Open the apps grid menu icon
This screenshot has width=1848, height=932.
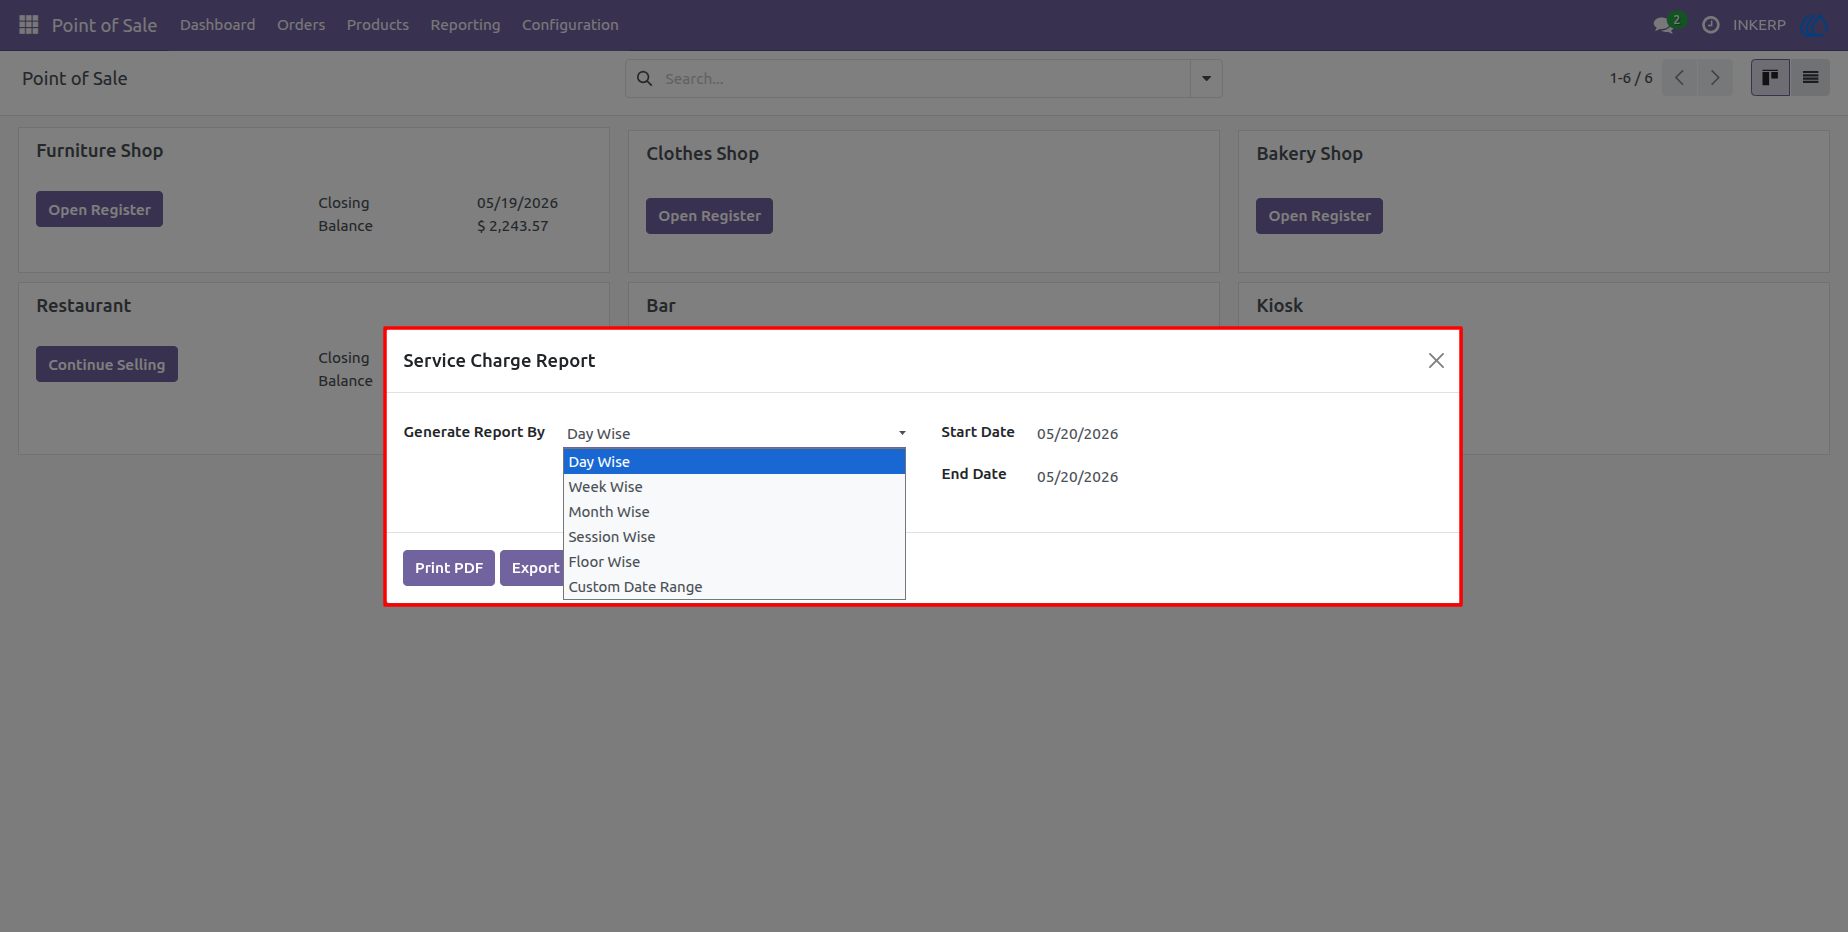[28, 24]
